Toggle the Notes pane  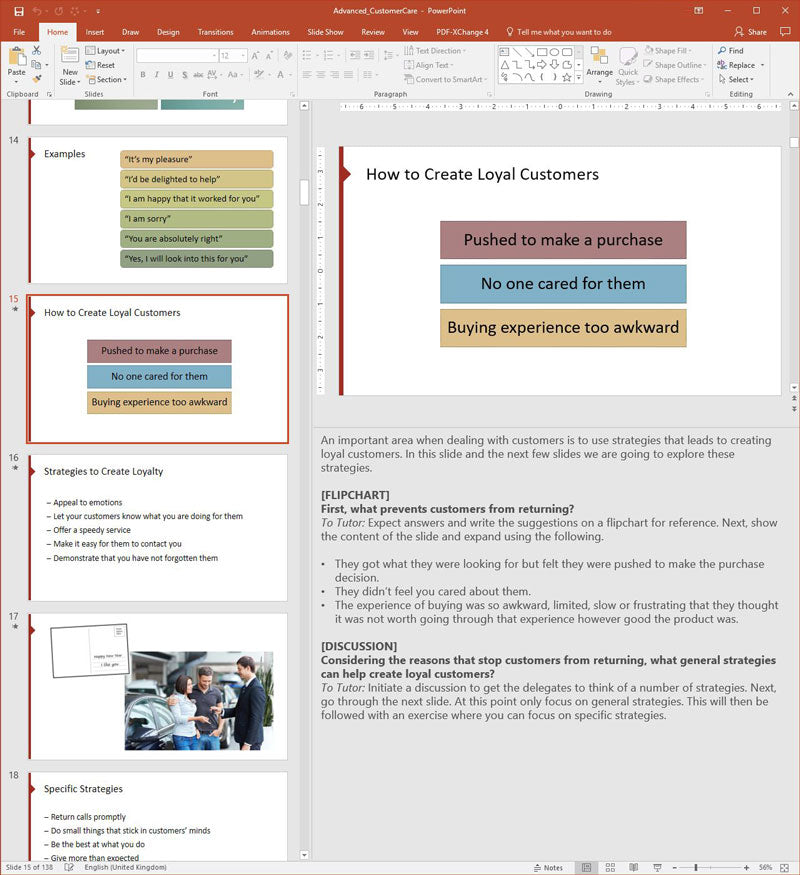(x=548, y=868)
